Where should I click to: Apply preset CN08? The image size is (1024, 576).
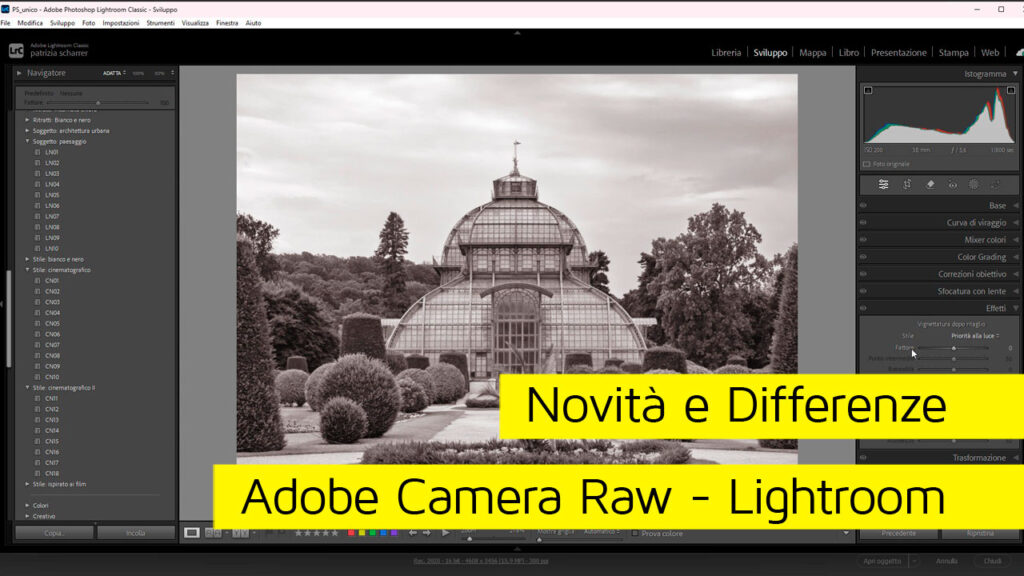[52, 355]
